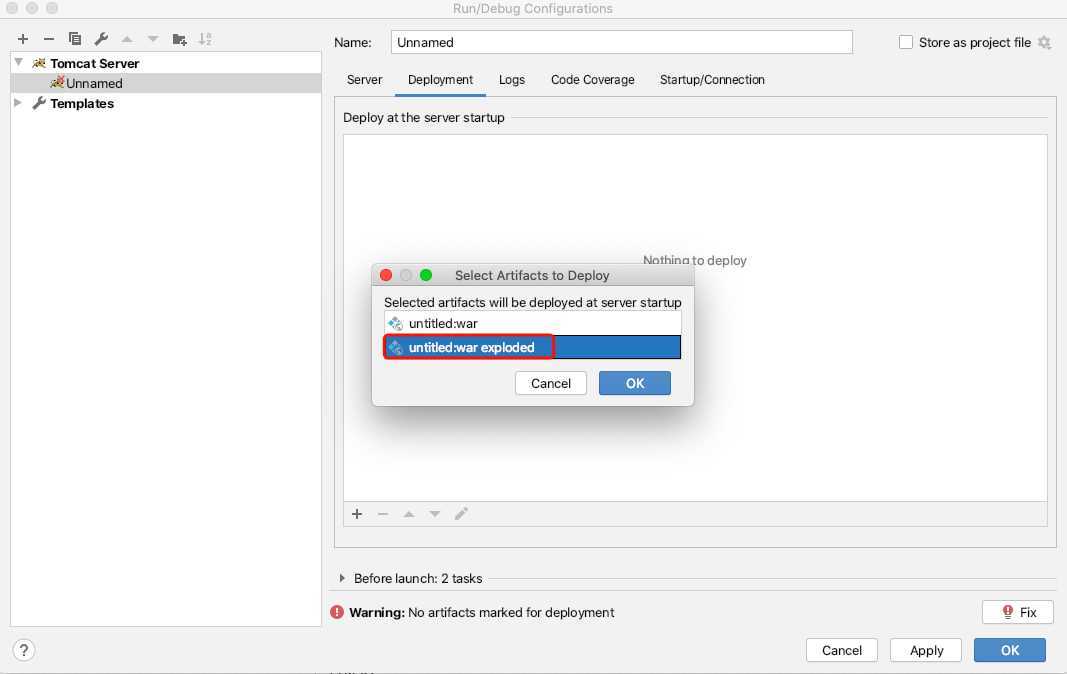This screenshot has height=674, width=1067.
Task: Click the untitled:war artifact icon
Action: 395,323
